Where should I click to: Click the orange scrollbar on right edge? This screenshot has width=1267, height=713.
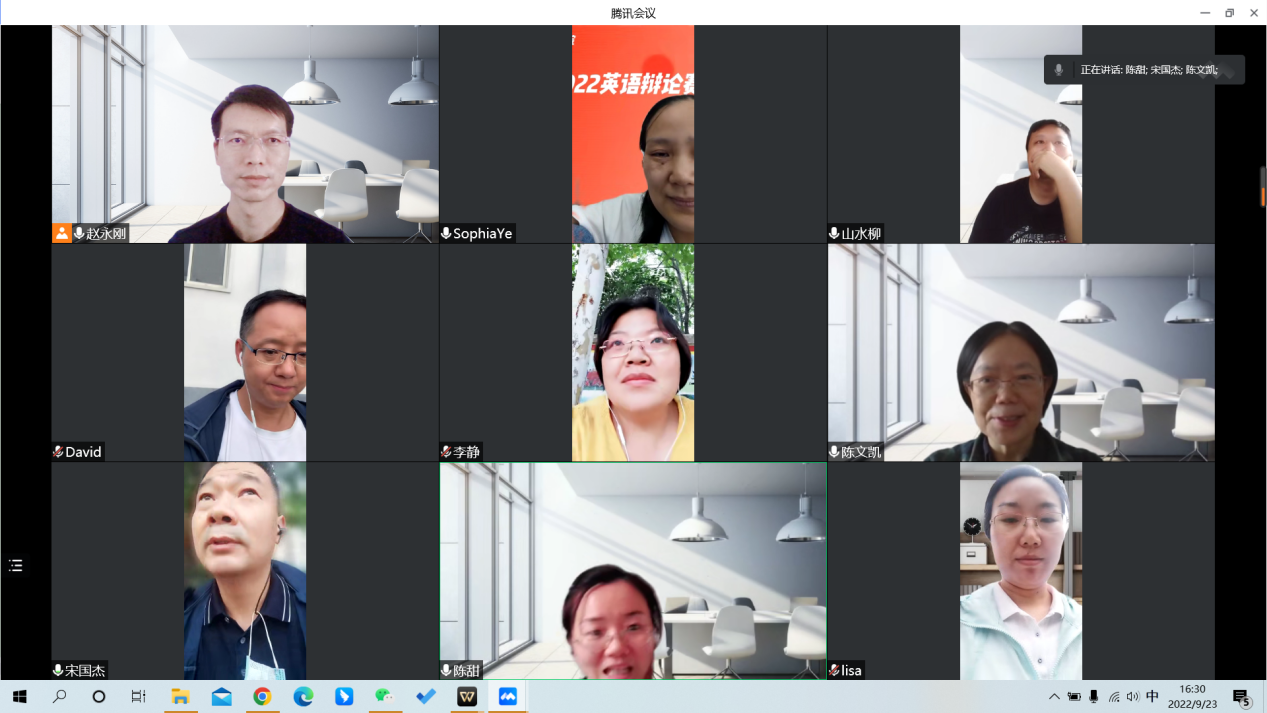1262,187
